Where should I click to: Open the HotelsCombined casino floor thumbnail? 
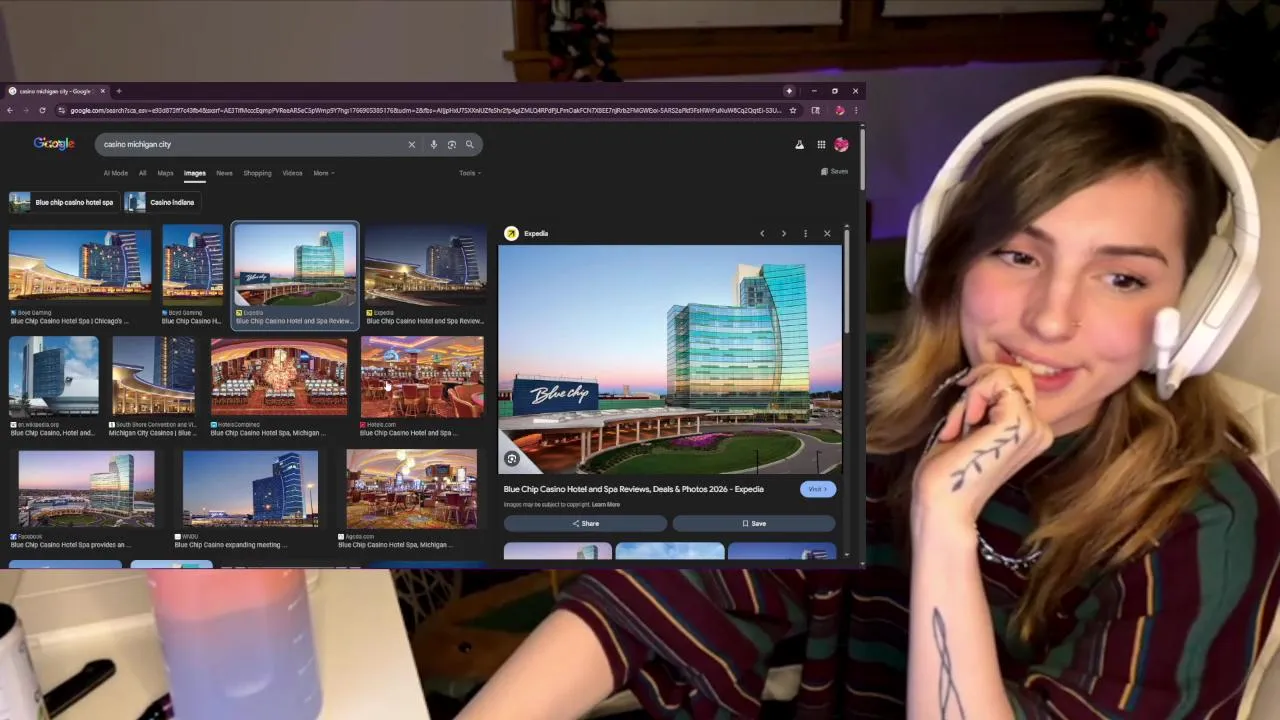[279, 376]
